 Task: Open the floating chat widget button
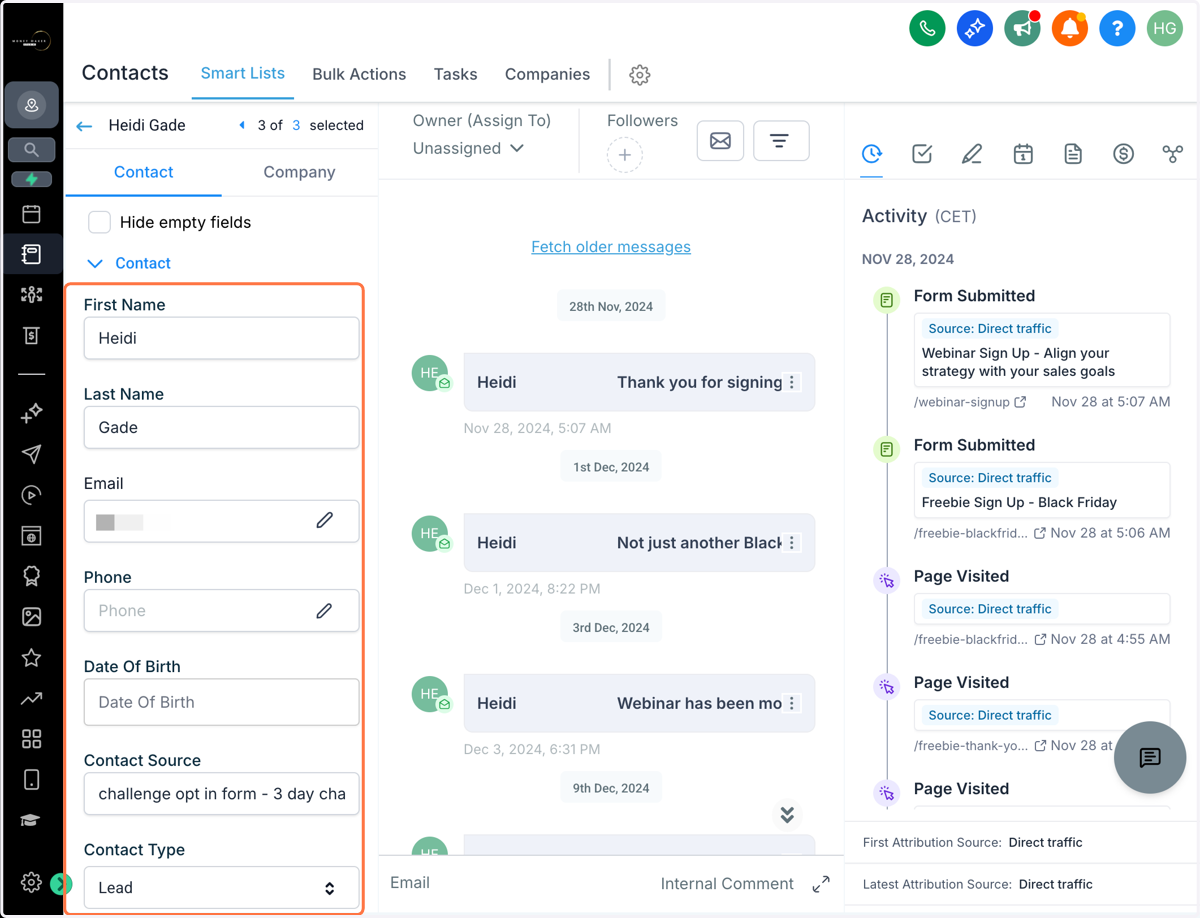pos(1150,757)
